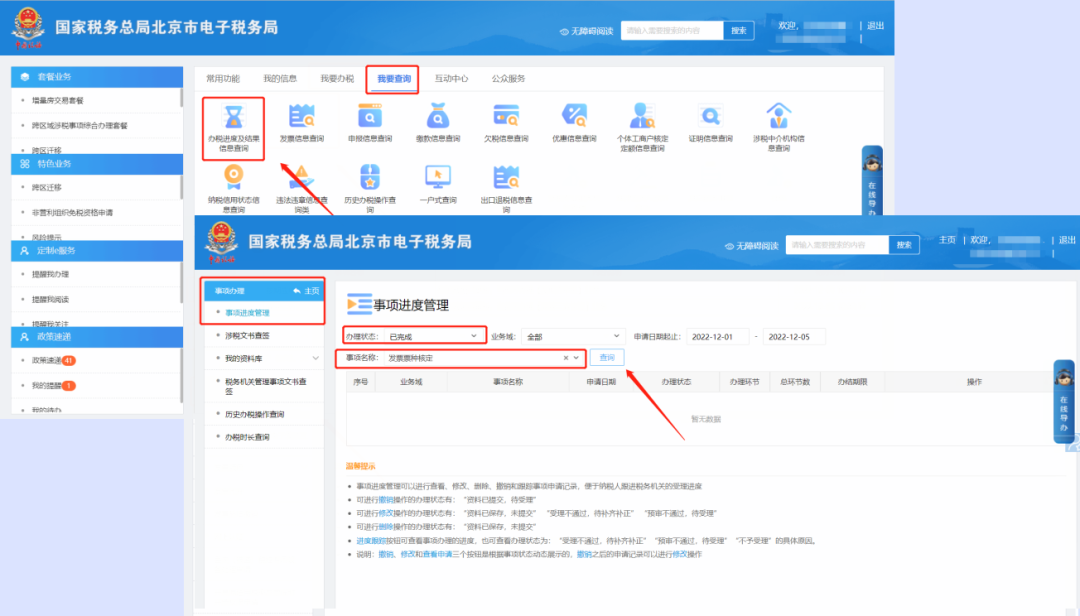Viewport: 1080px width, 616px height.
Task: Click the tax bureau emblem on the 事项进度管理 page
Action: click(221, 241)
